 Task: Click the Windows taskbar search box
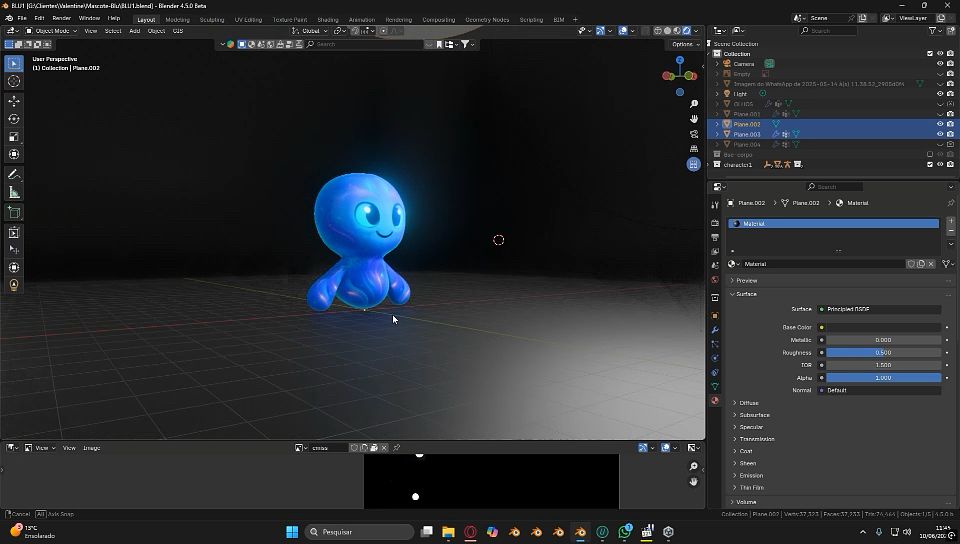(359, 532)
